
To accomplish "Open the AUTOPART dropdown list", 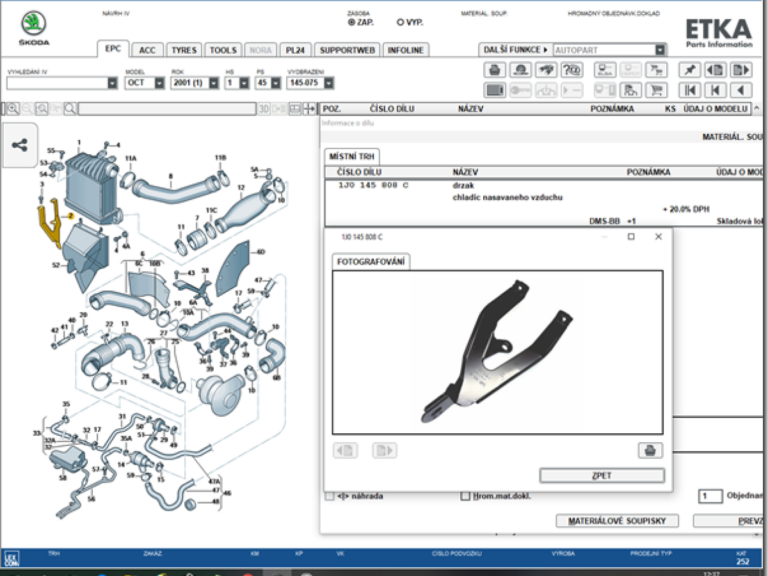I will [x=660, y=49].
